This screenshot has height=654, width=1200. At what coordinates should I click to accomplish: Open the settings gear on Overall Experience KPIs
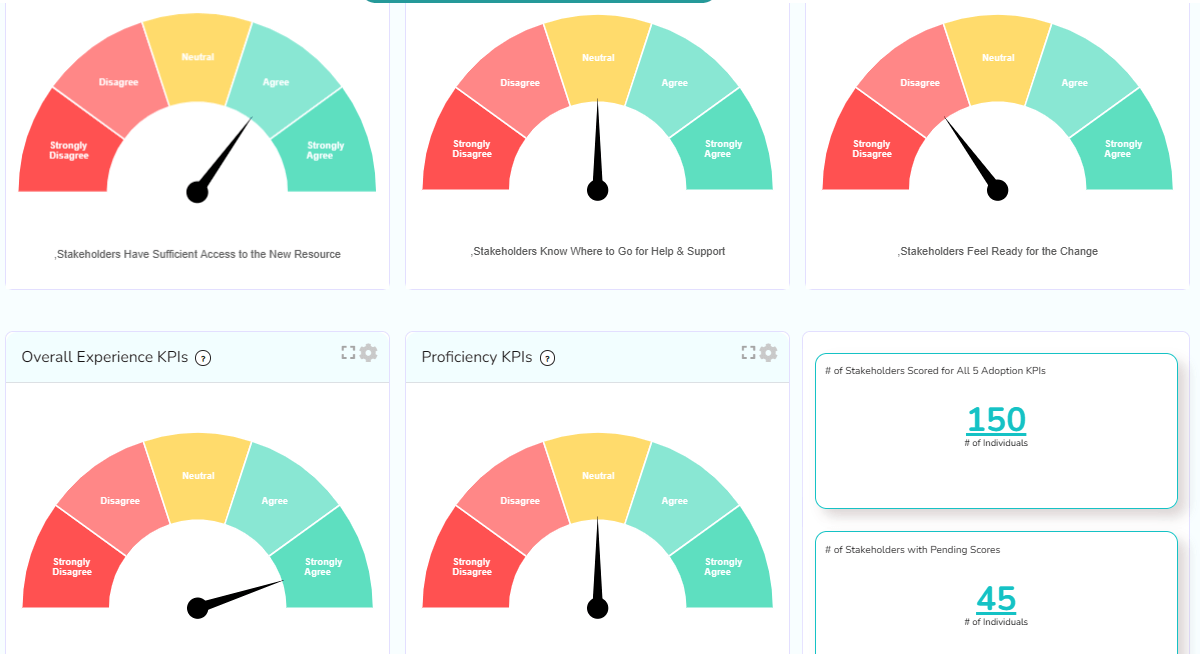(368, 352)
